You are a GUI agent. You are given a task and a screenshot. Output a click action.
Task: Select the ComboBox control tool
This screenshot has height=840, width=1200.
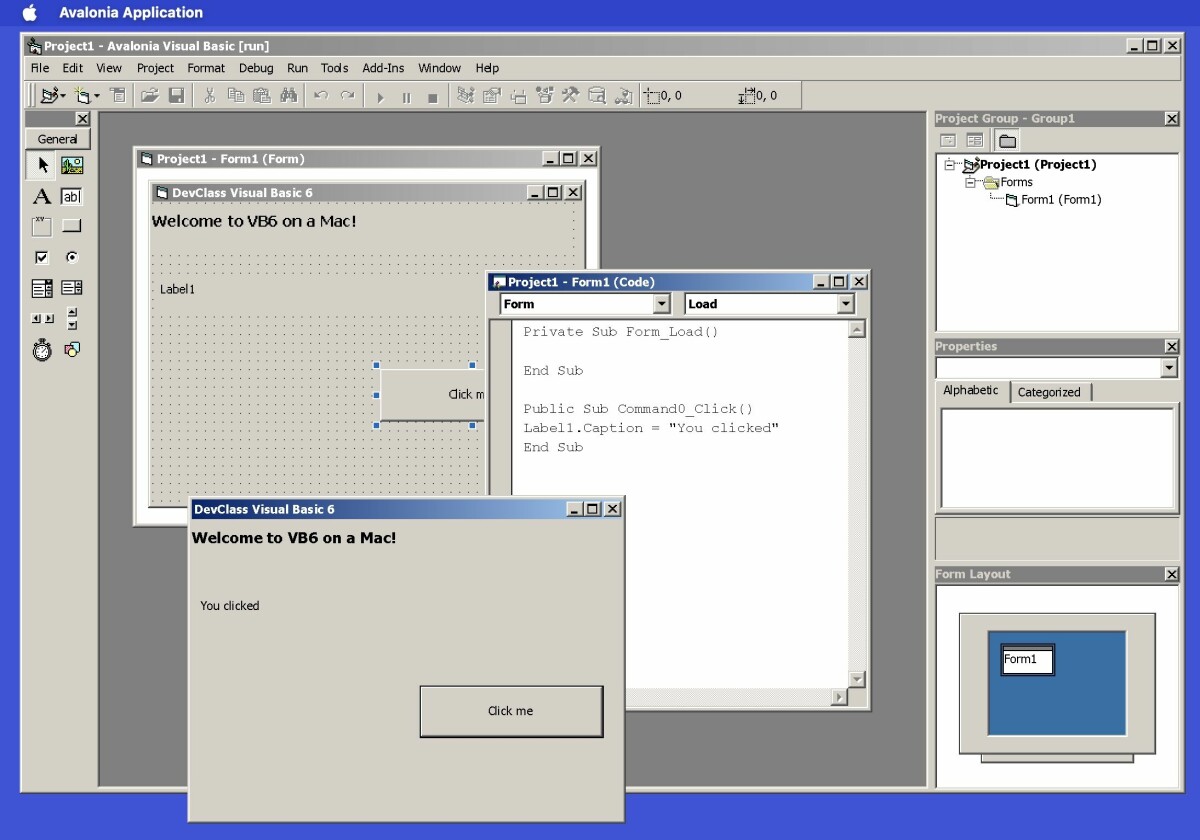(x=41, y=287)
